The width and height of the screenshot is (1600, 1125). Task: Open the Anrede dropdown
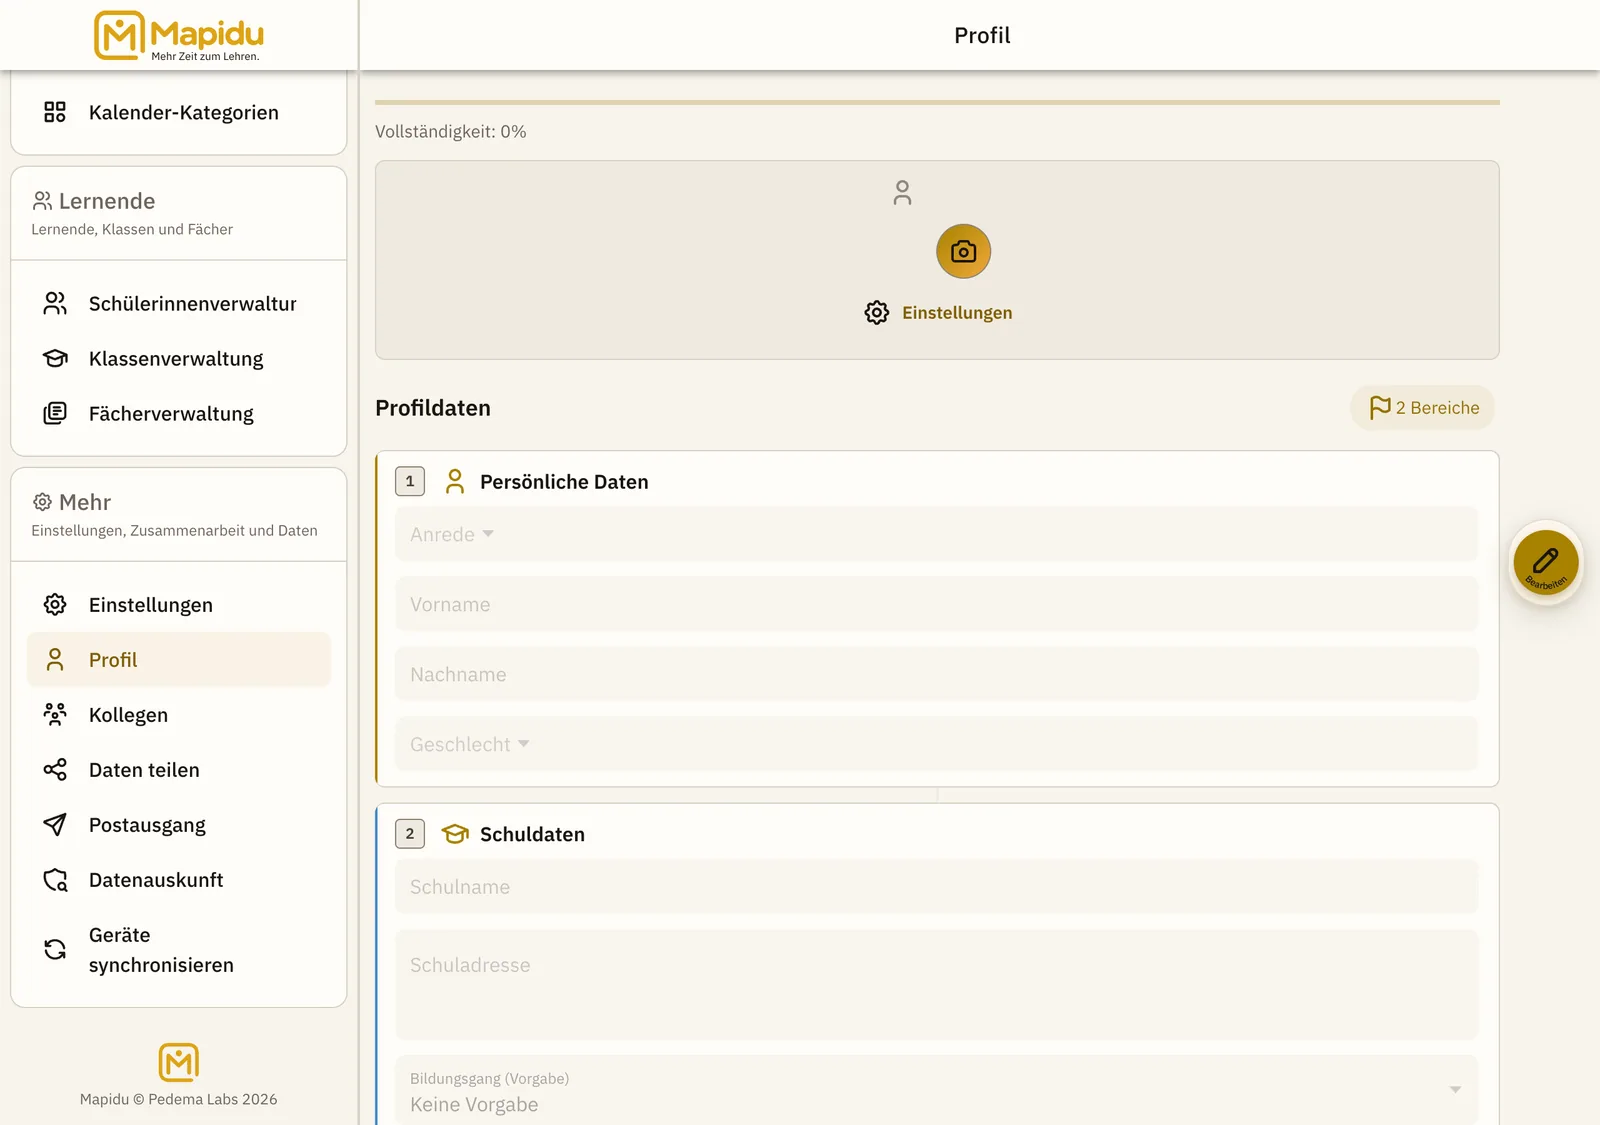936,534
